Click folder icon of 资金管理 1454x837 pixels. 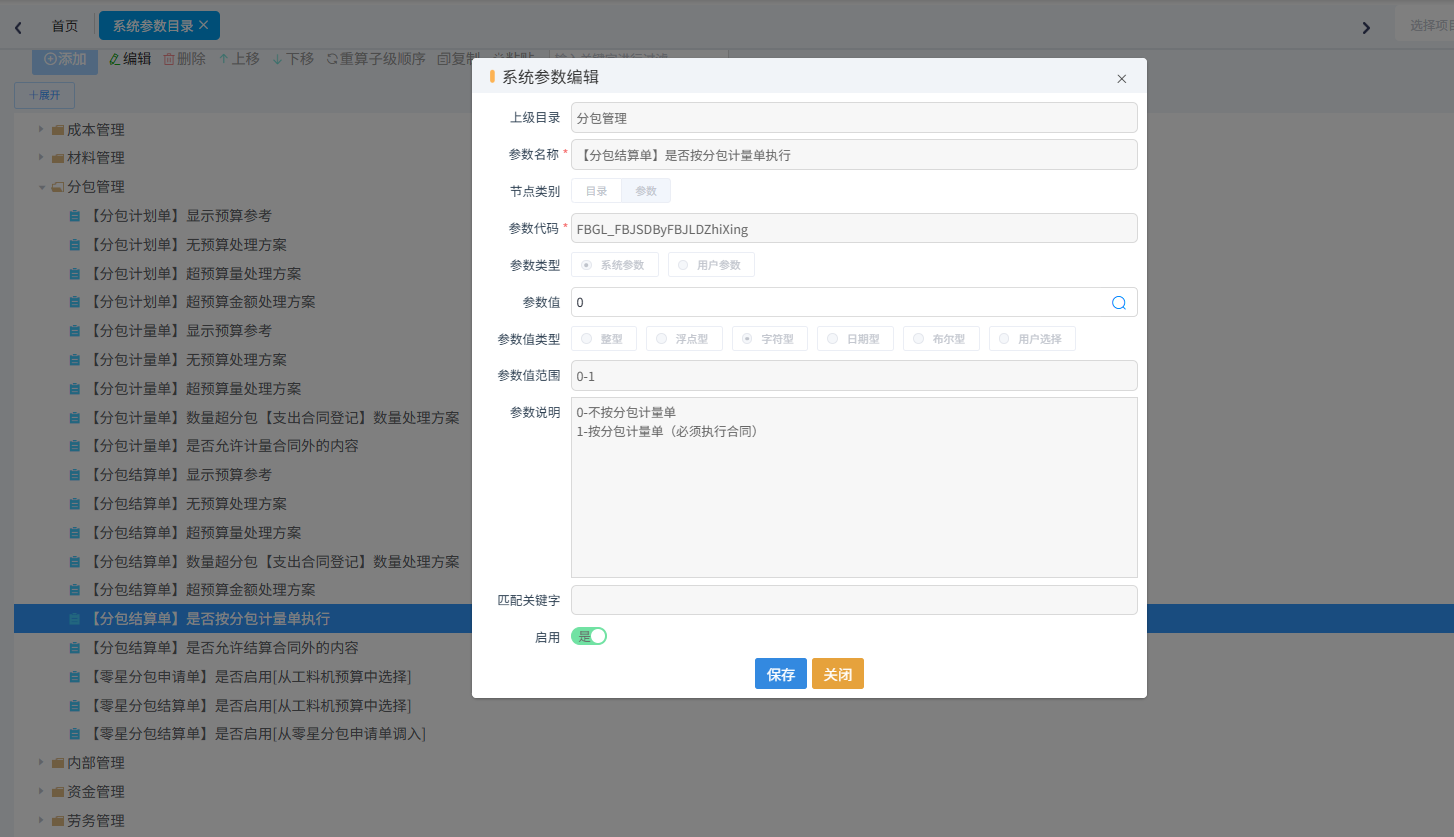tap(58, 792)
